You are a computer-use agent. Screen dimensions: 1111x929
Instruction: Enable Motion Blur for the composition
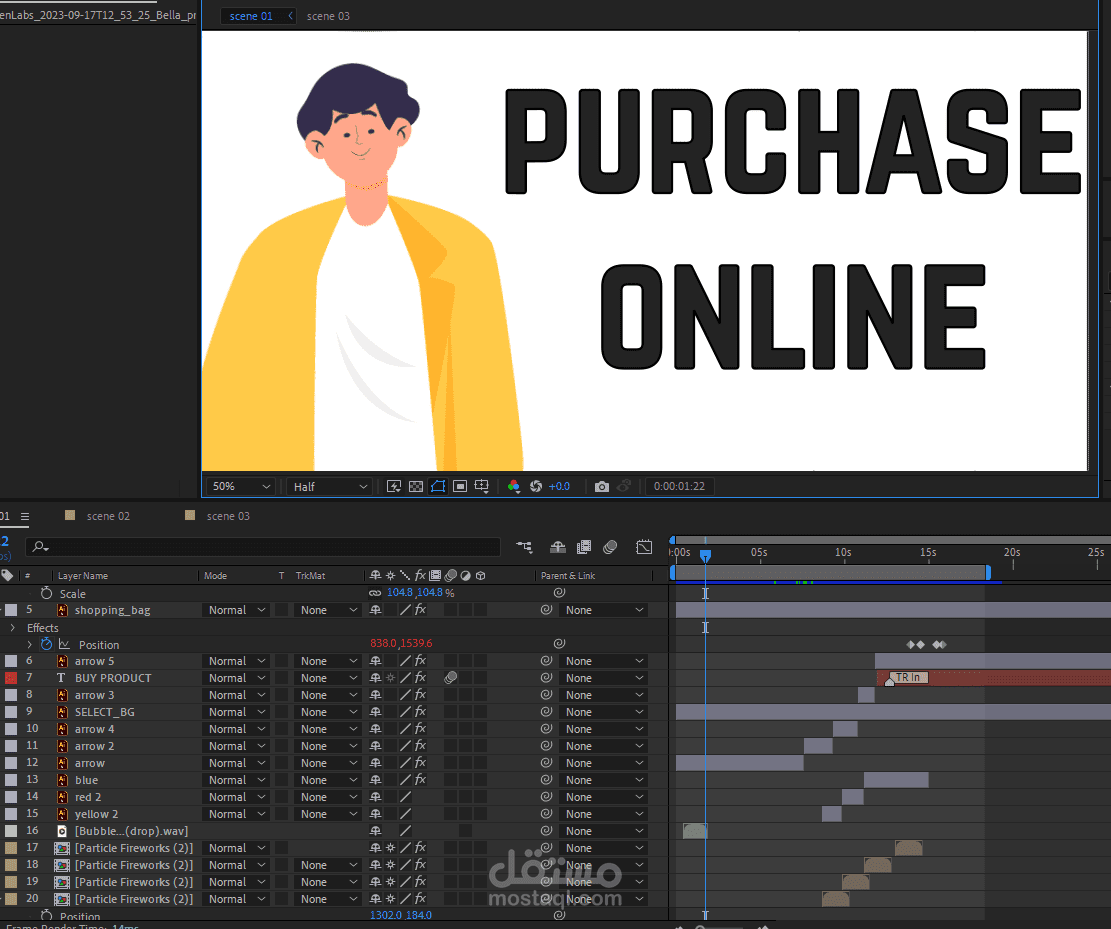tap(610, 547)
